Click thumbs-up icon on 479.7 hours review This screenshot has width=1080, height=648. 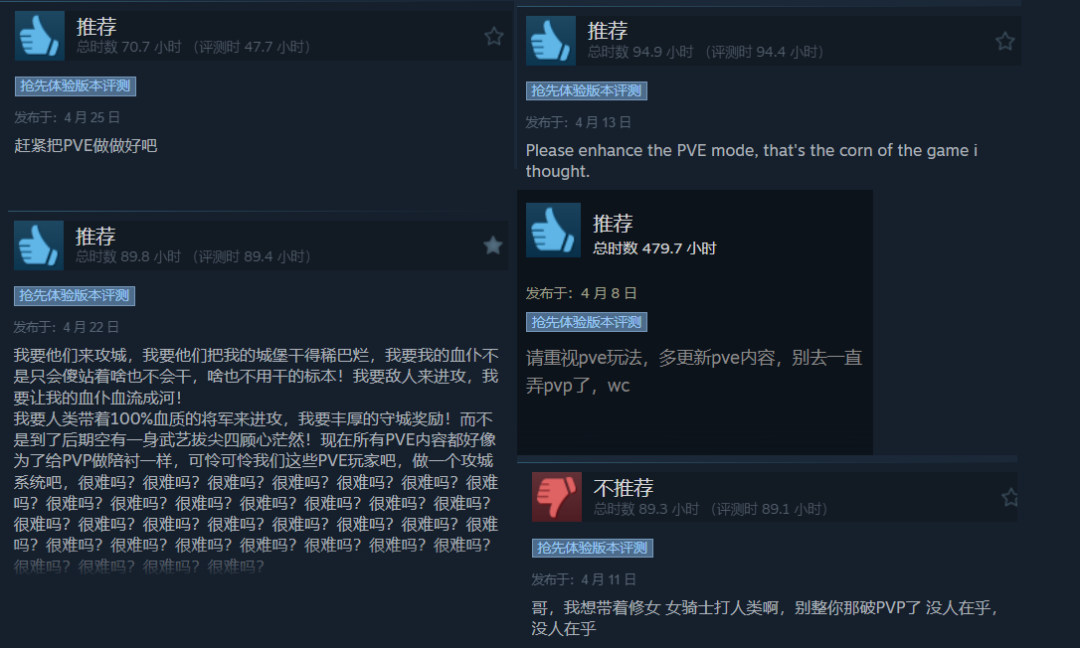pyautogui.click(x=553, y=230)
